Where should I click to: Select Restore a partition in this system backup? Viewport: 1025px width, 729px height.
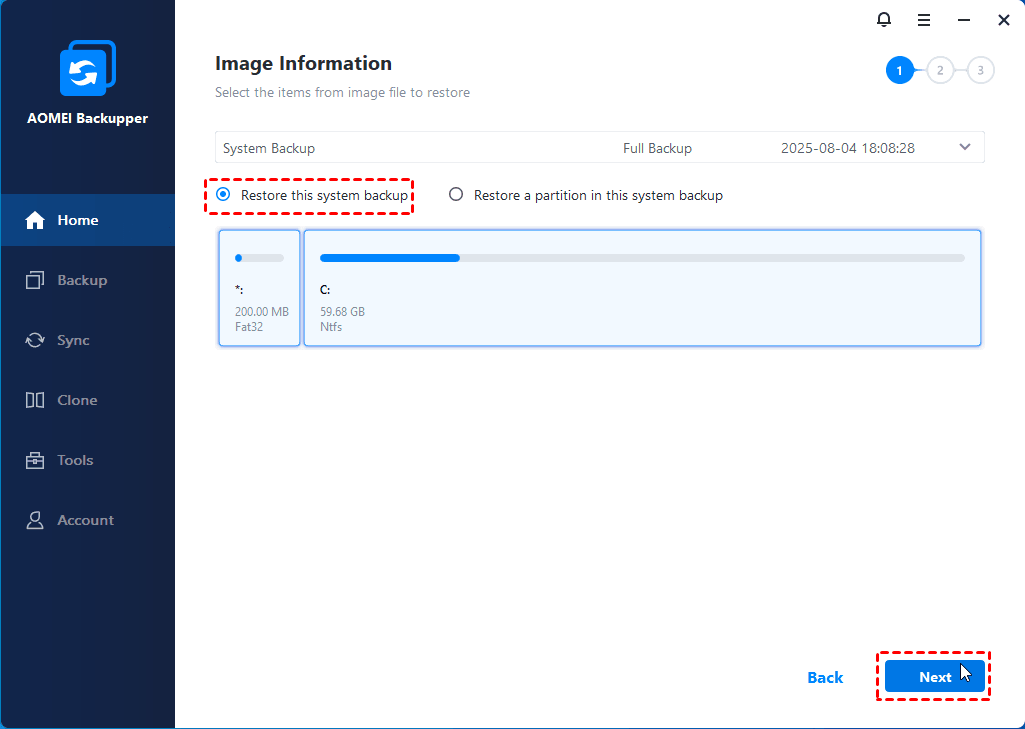click(x=586, y=195)
